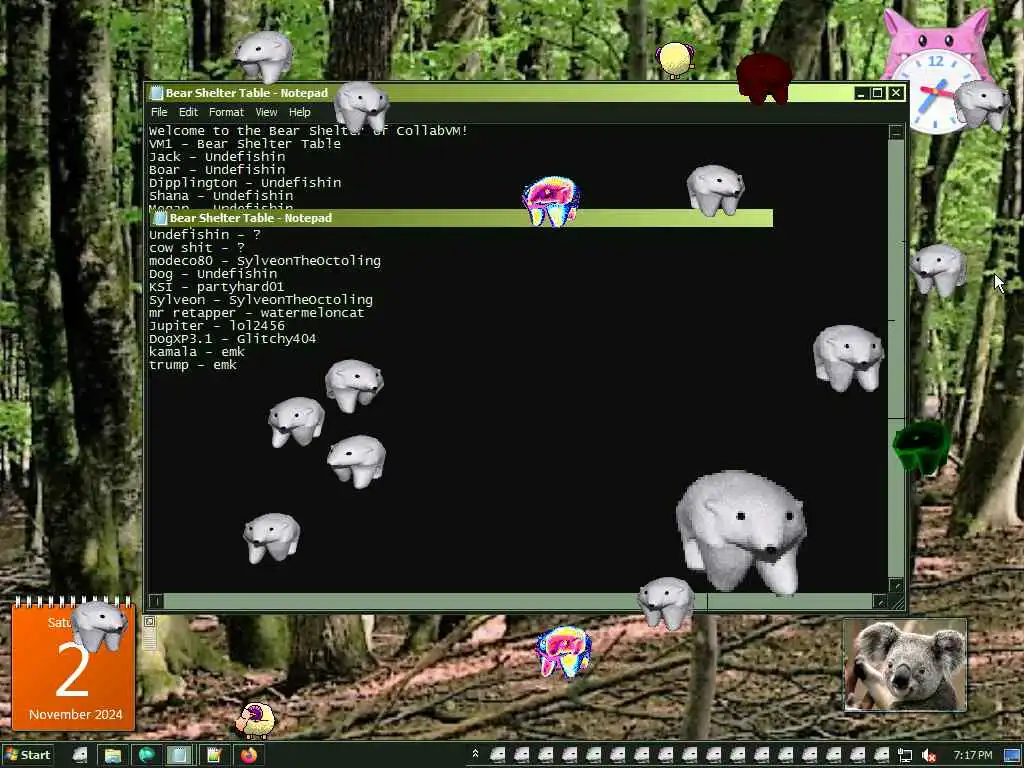Click the 'kamala - emk' line
1024x768 pixels.
point(197,352)
